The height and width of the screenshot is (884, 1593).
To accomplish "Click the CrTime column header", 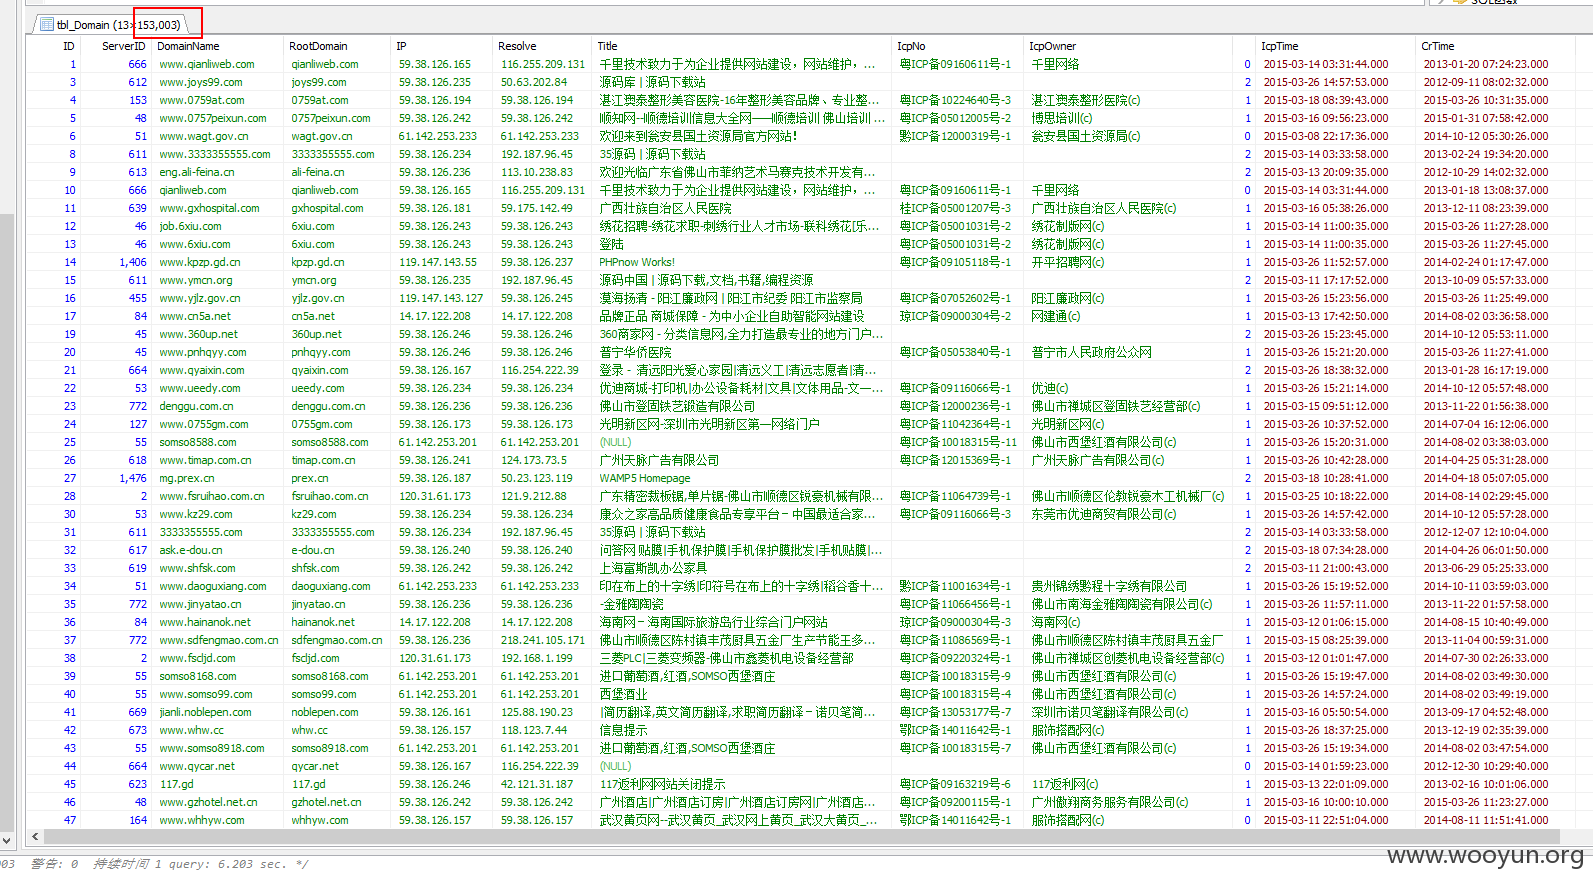I will click(1437, 46).
